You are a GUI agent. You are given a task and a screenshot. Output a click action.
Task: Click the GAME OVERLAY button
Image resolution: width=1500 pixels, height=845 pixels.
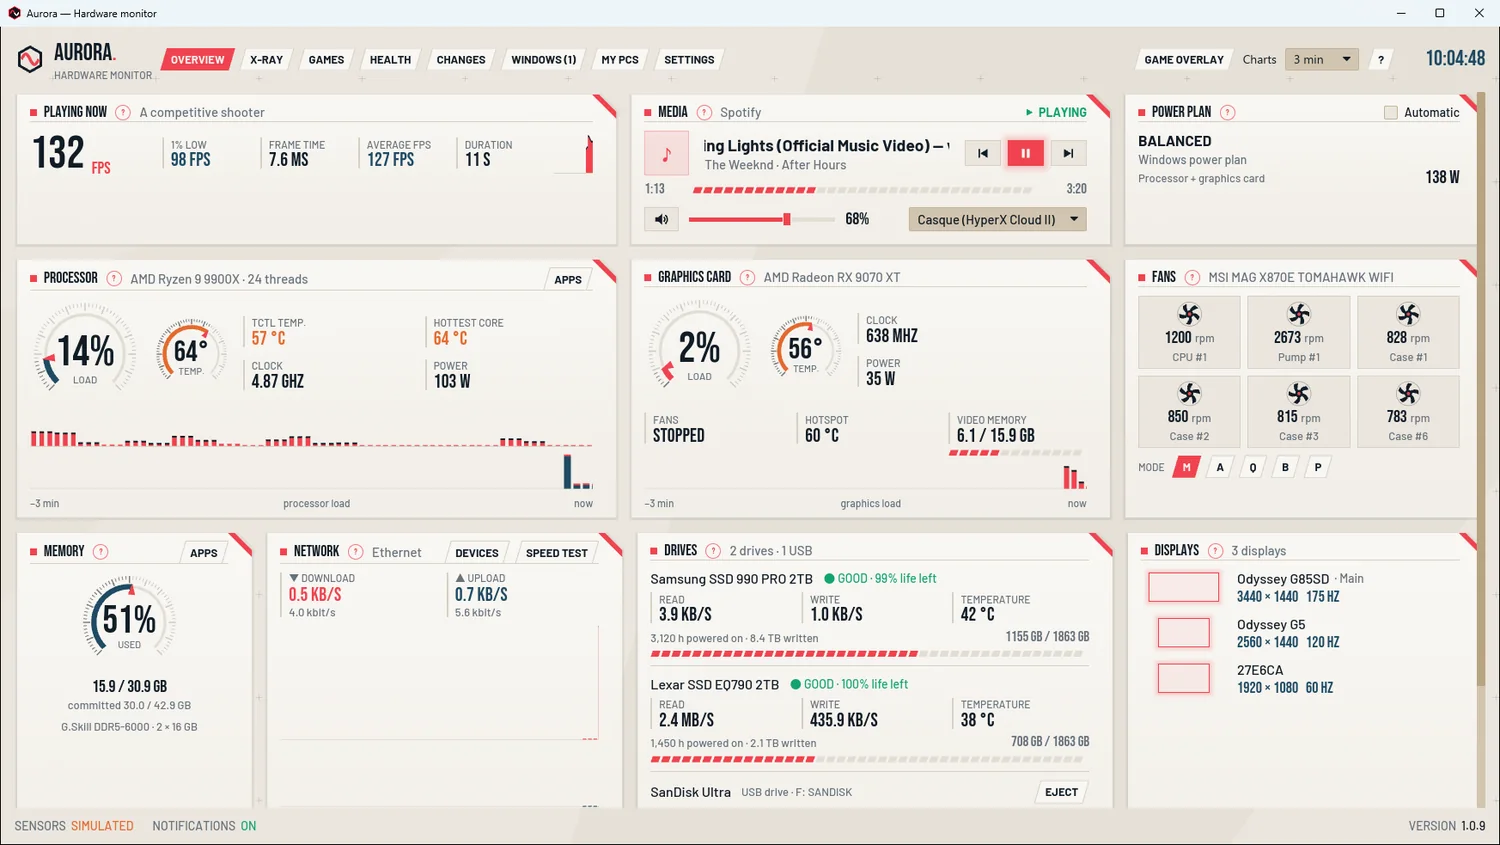(x=1184, y=59)
